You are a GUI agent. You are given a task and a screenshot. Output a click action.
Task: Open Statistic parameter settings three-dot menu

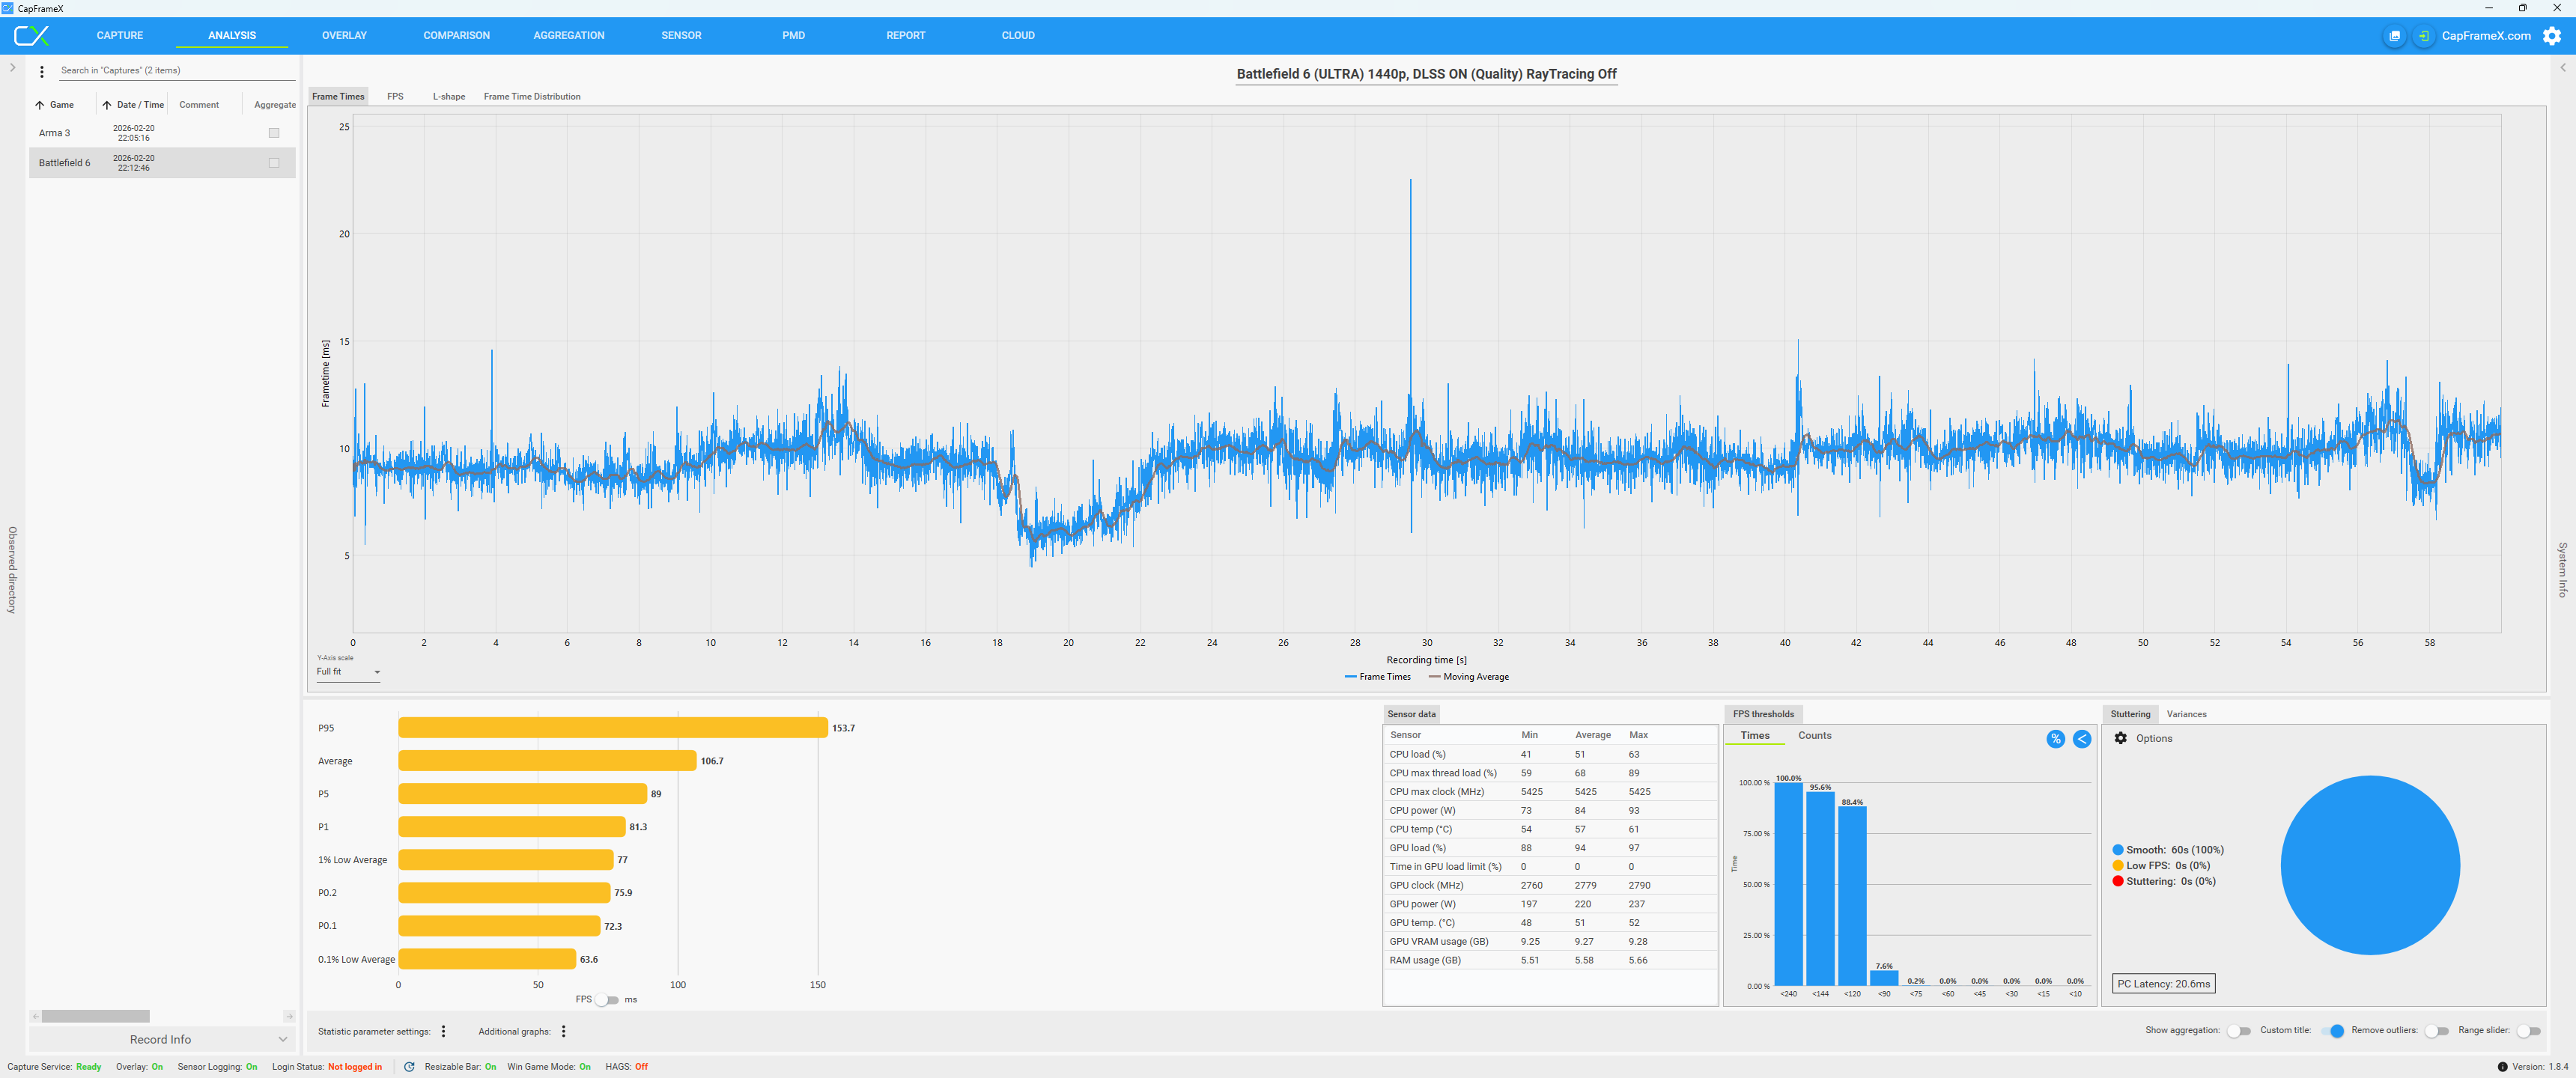[x=444, y=1031]
